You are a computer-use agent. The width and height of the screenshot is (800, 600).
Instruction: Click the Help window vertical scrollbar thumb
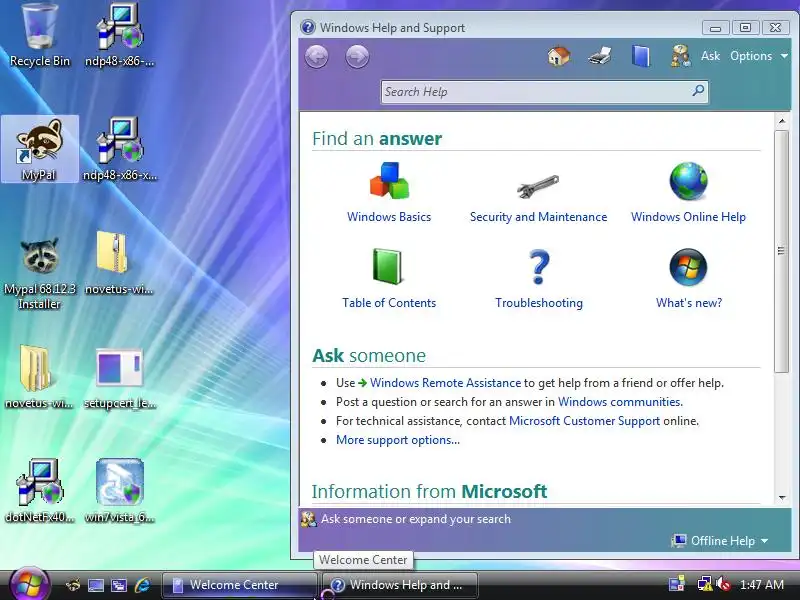(x=782, y=251)
